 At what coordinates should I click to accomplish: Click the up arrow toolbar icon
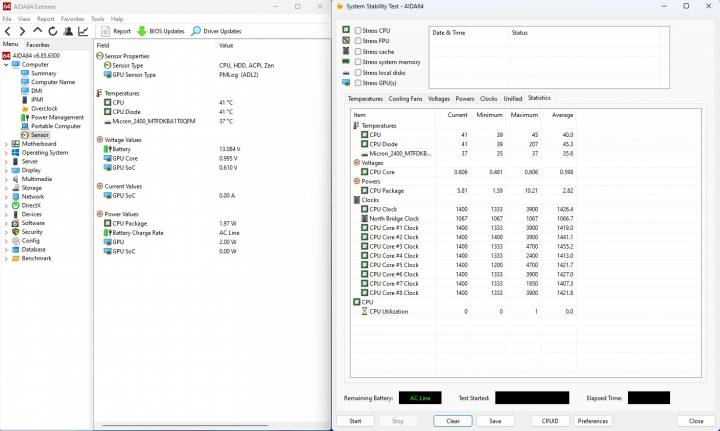38,31
